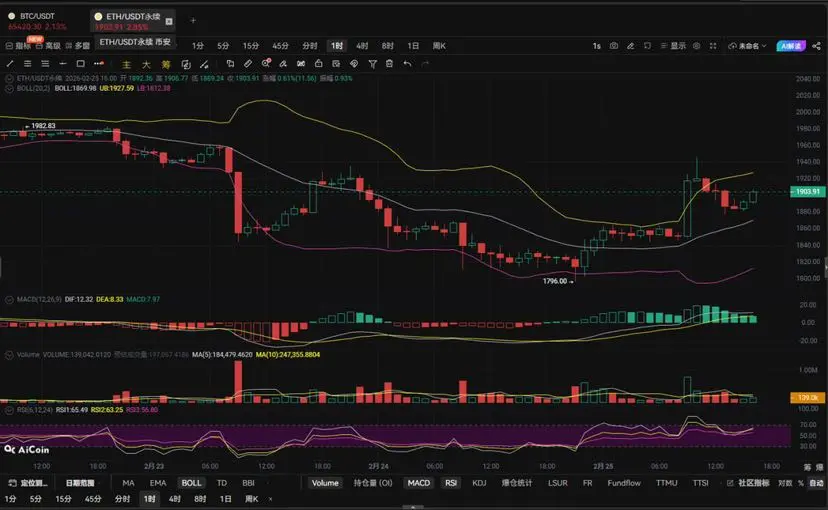The height and width of the screenshot is (510, 828).
Task: Toggle the BOLL main indicator off
Action: (191, 483)
